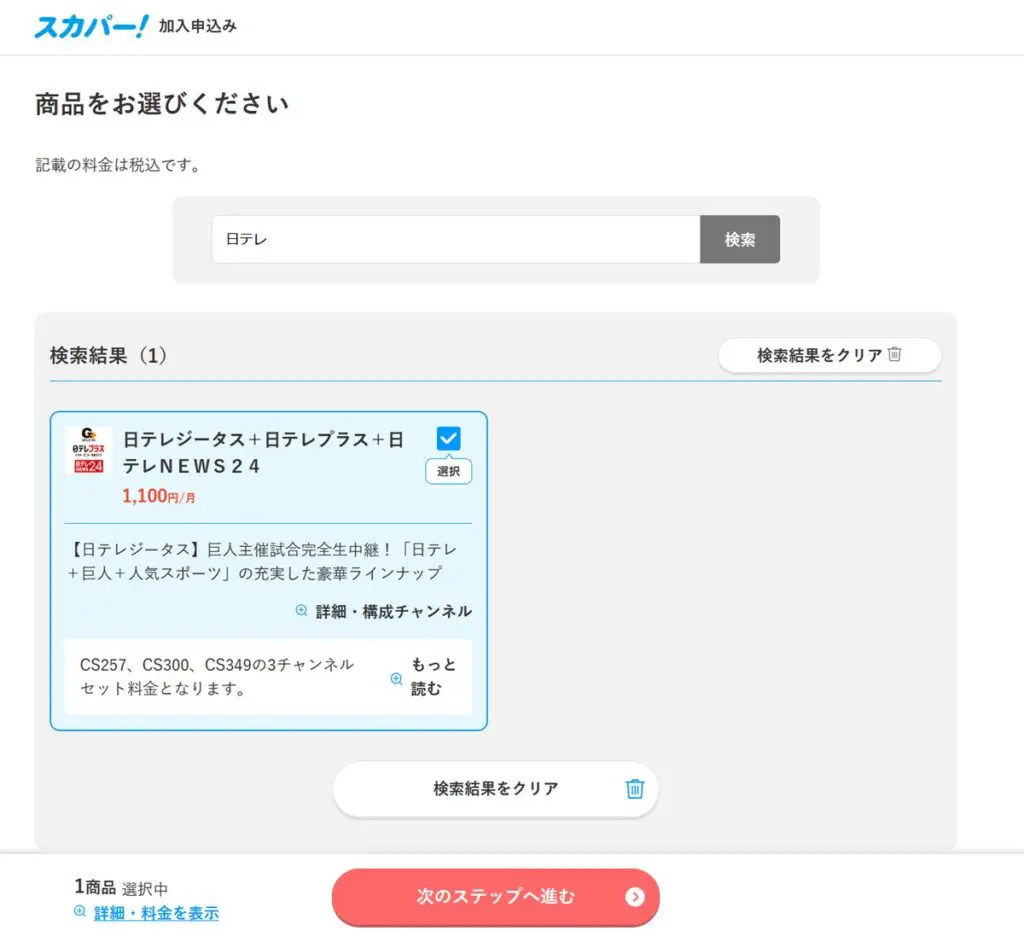Click the channel logo thumbnail of 日テレ set

(88, 450)
